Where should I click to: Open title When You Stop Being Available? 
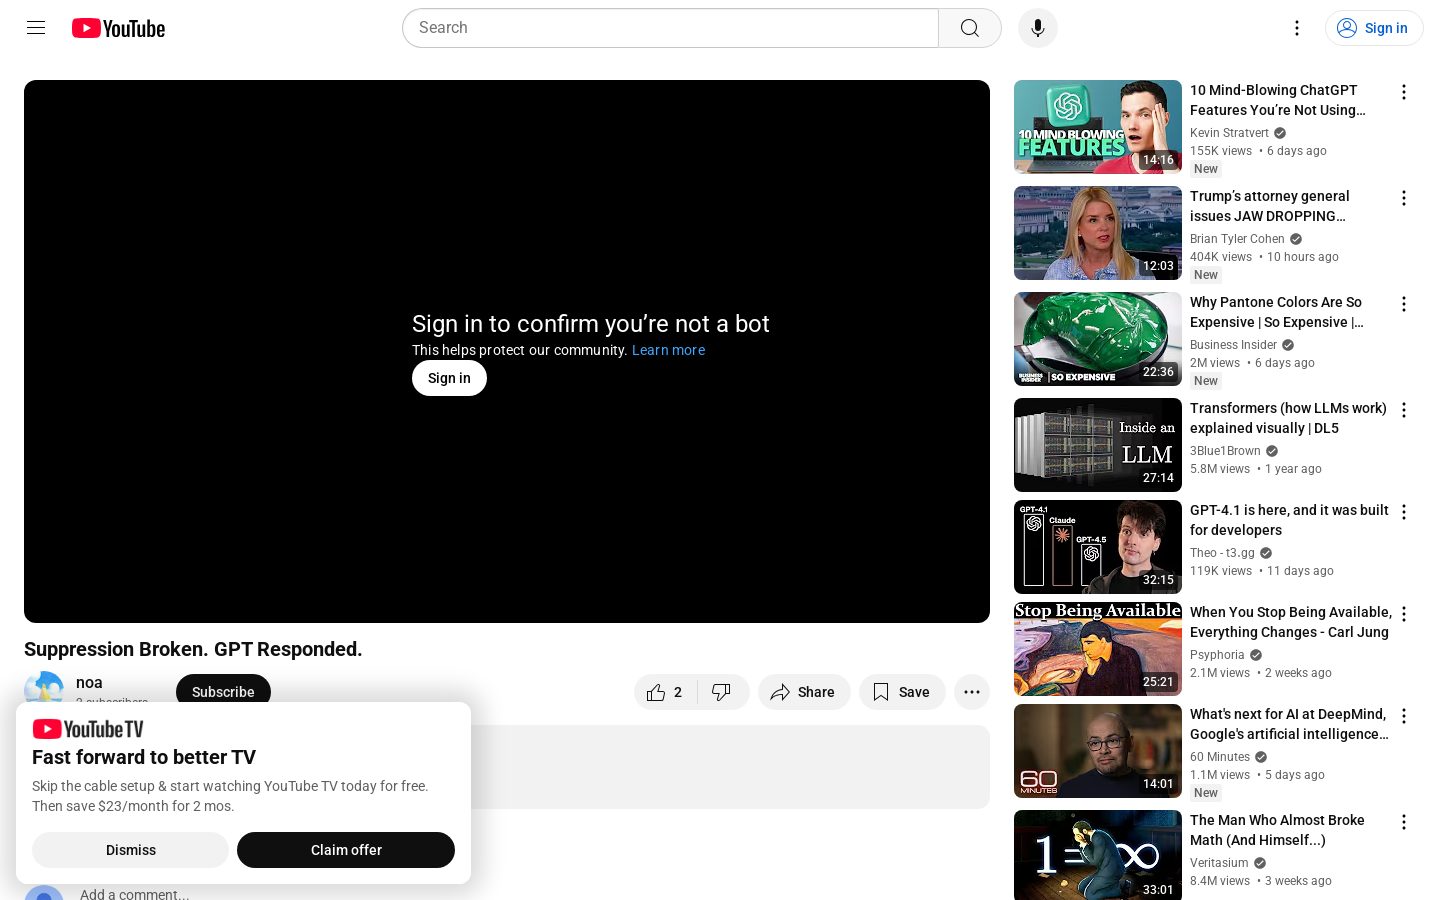[1291, 622]
